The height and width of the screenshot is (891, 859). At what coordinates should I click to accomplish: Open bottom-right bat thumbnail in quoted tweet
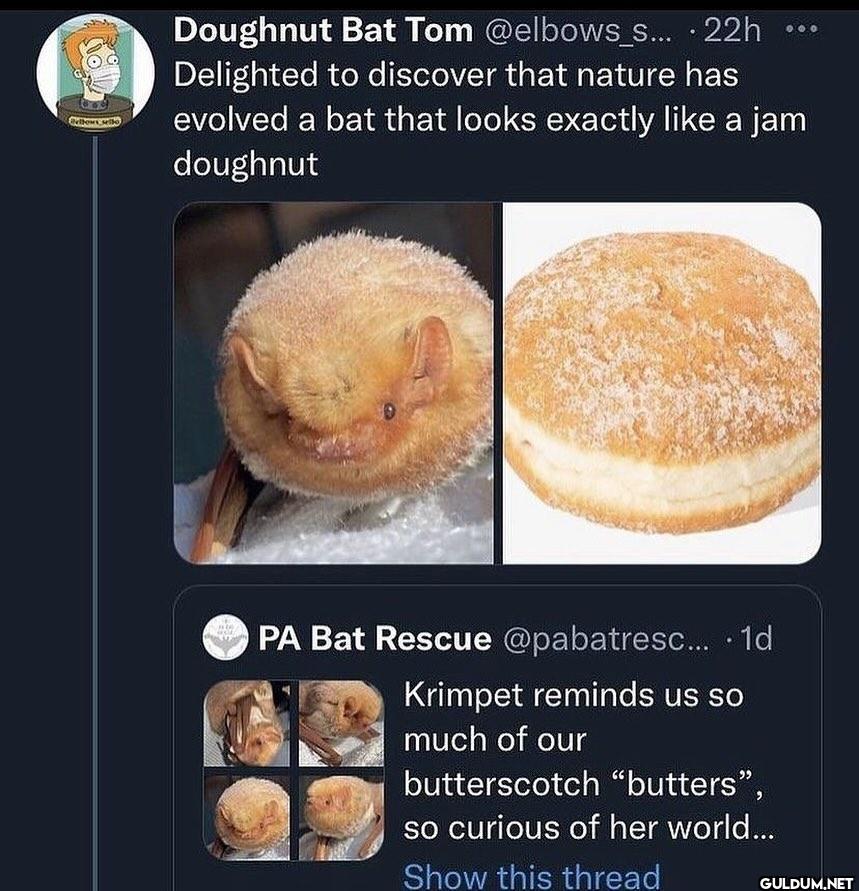click(341, 817)
